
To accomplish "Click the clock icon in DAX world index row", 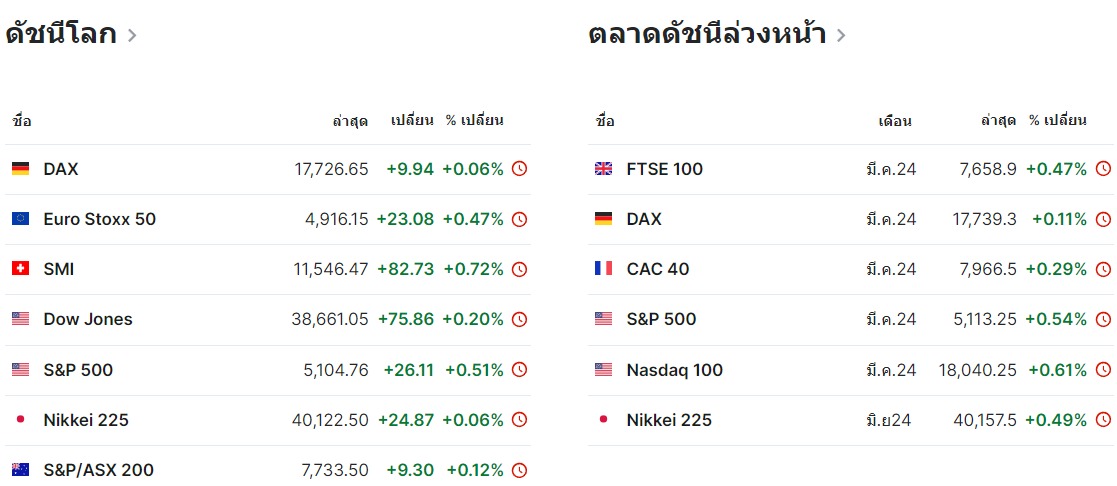I will click(x=519, y=169).
